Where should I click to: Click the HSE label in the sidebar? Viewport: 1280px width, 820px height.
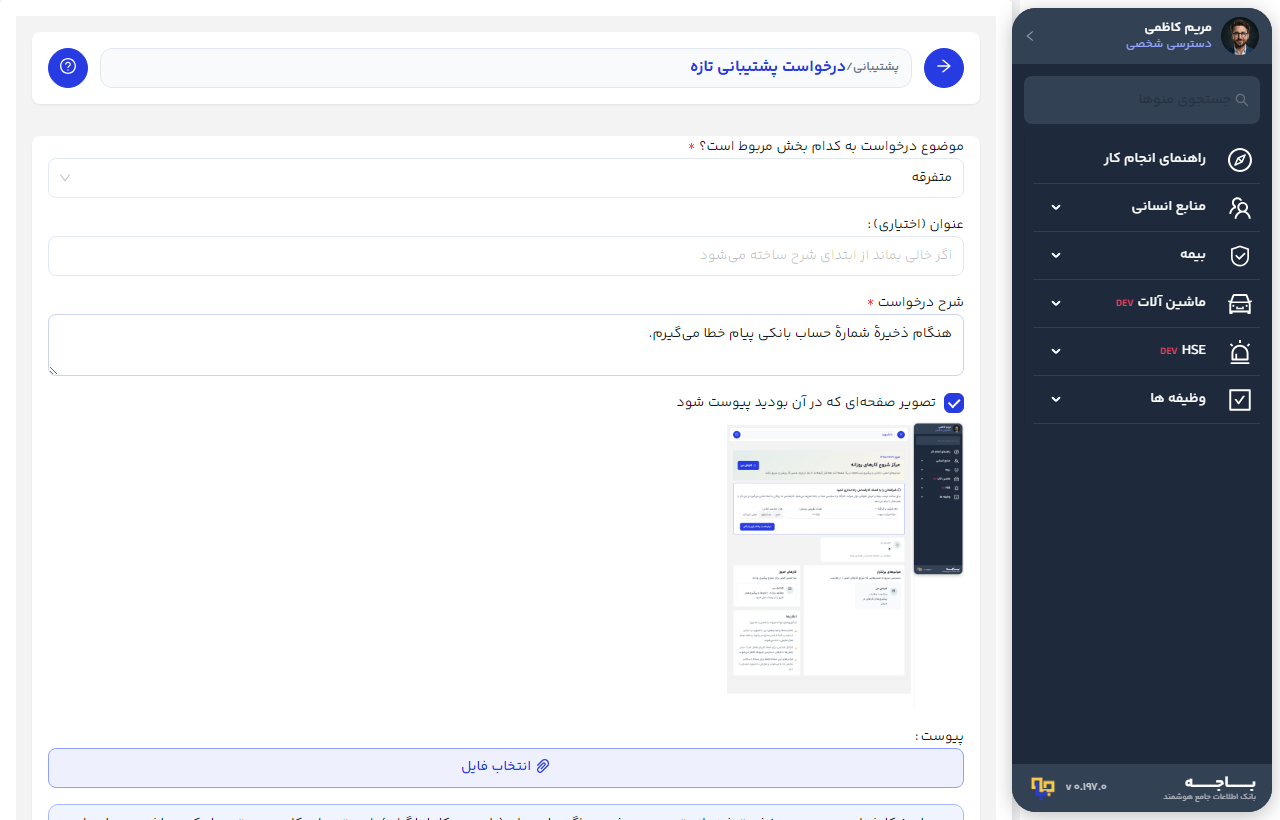click(1194, 351)
